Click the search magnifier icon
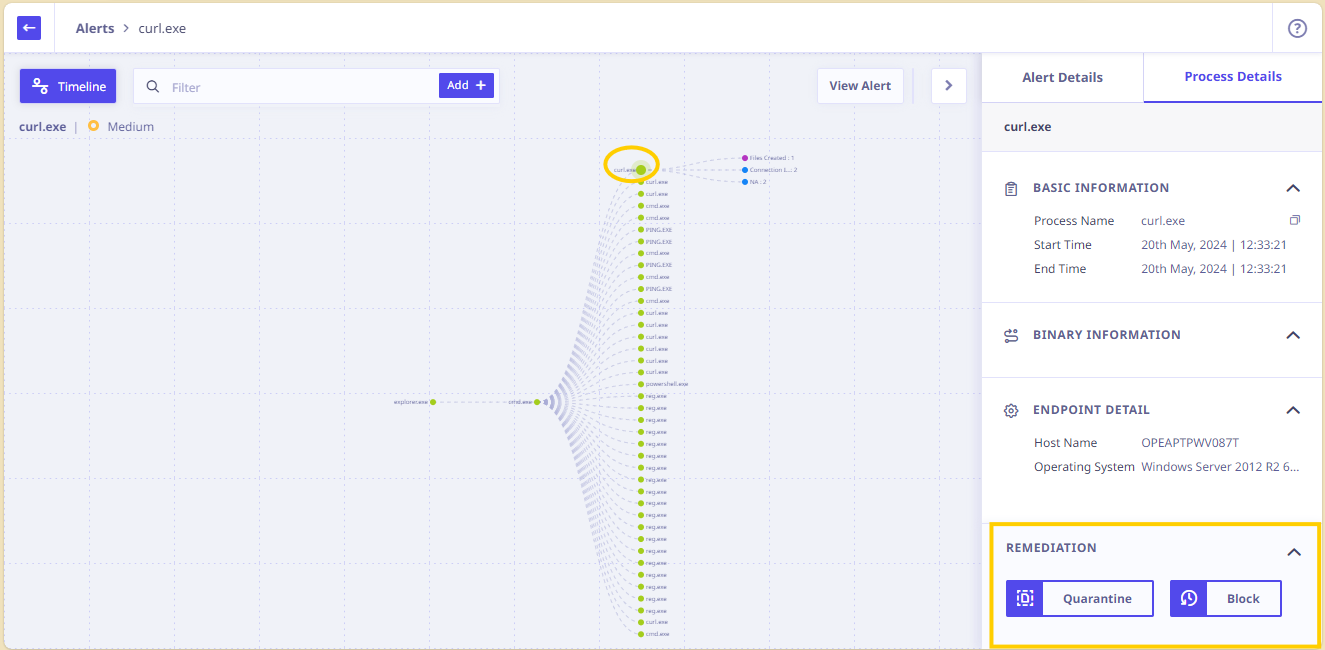 pos(153,86)
